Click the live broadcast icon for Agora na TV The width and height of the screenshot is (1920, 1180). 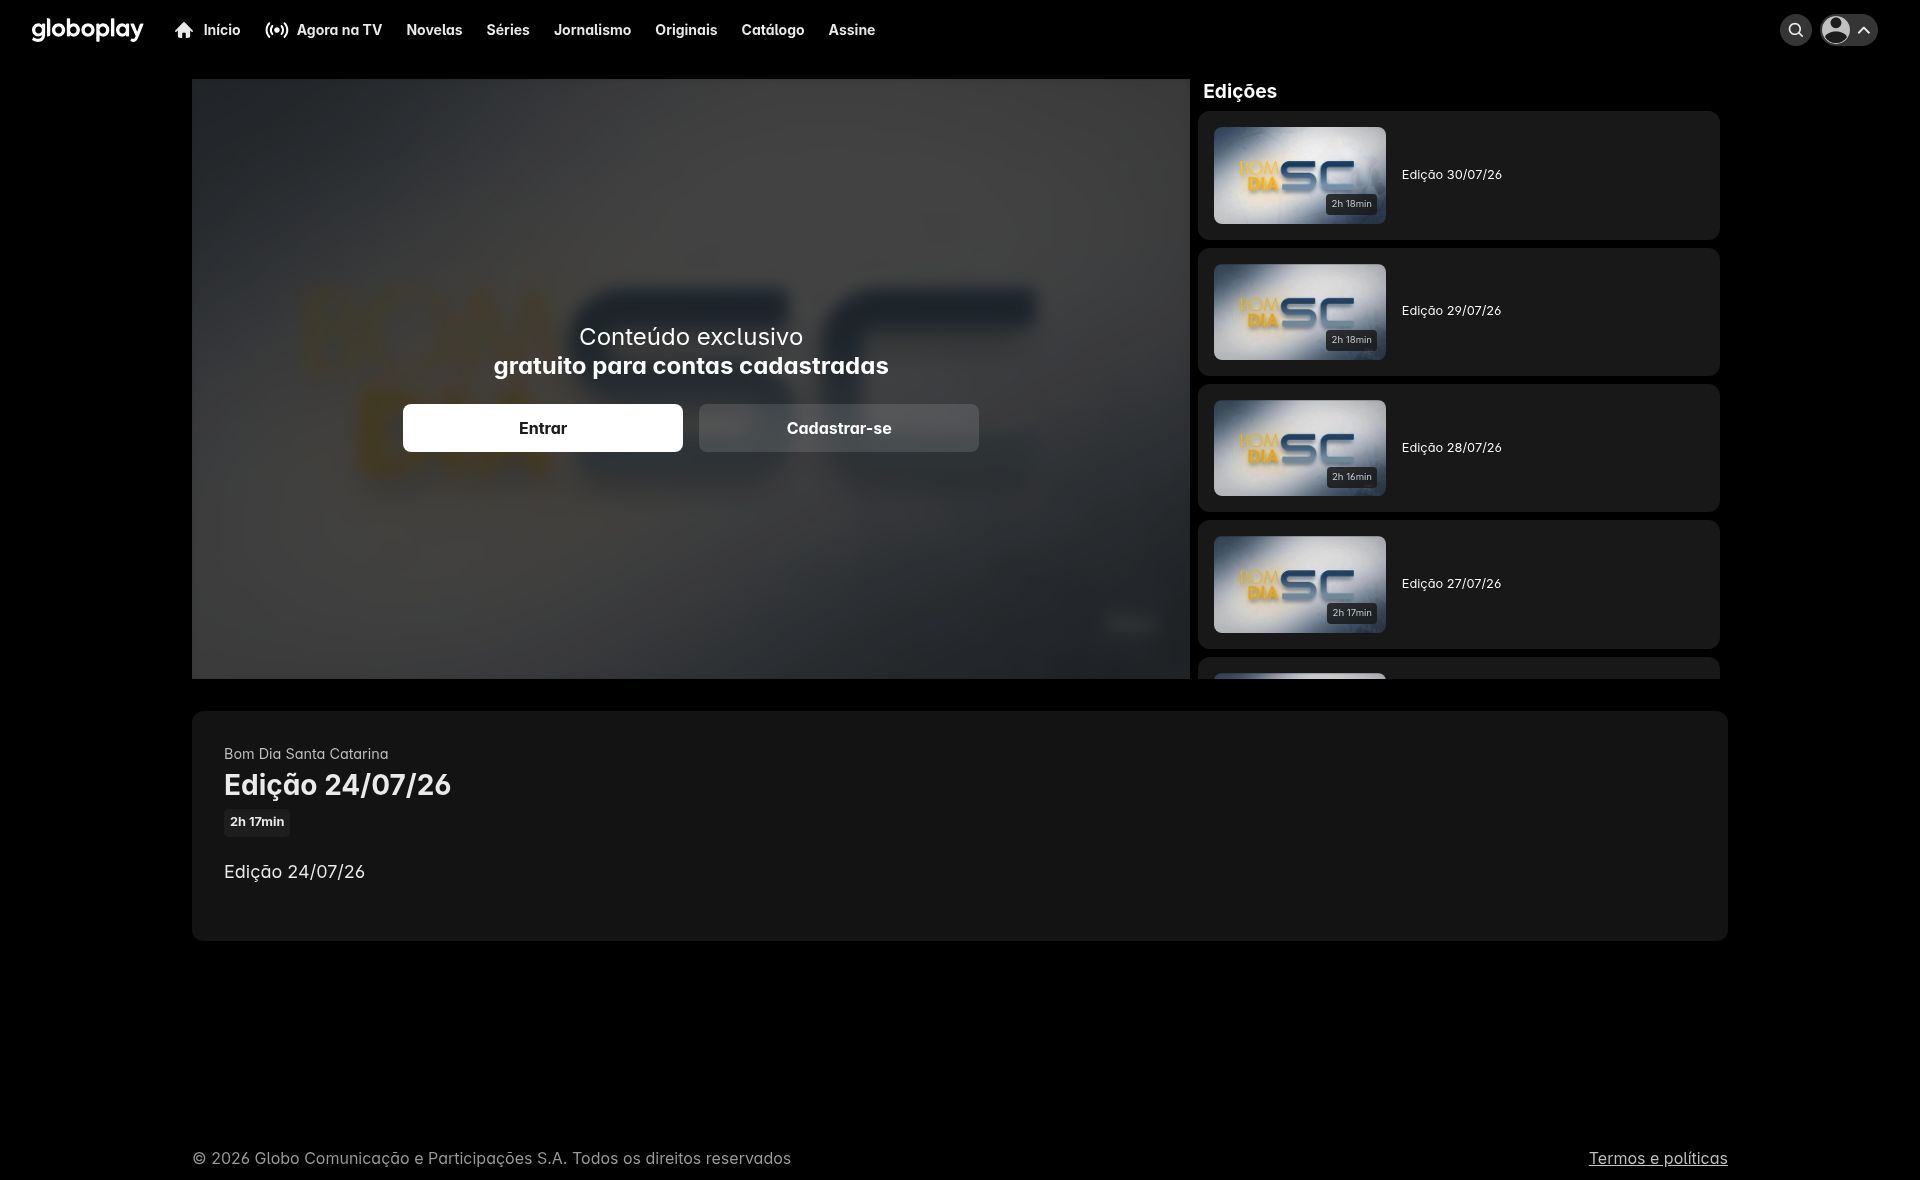coord(277,30)
